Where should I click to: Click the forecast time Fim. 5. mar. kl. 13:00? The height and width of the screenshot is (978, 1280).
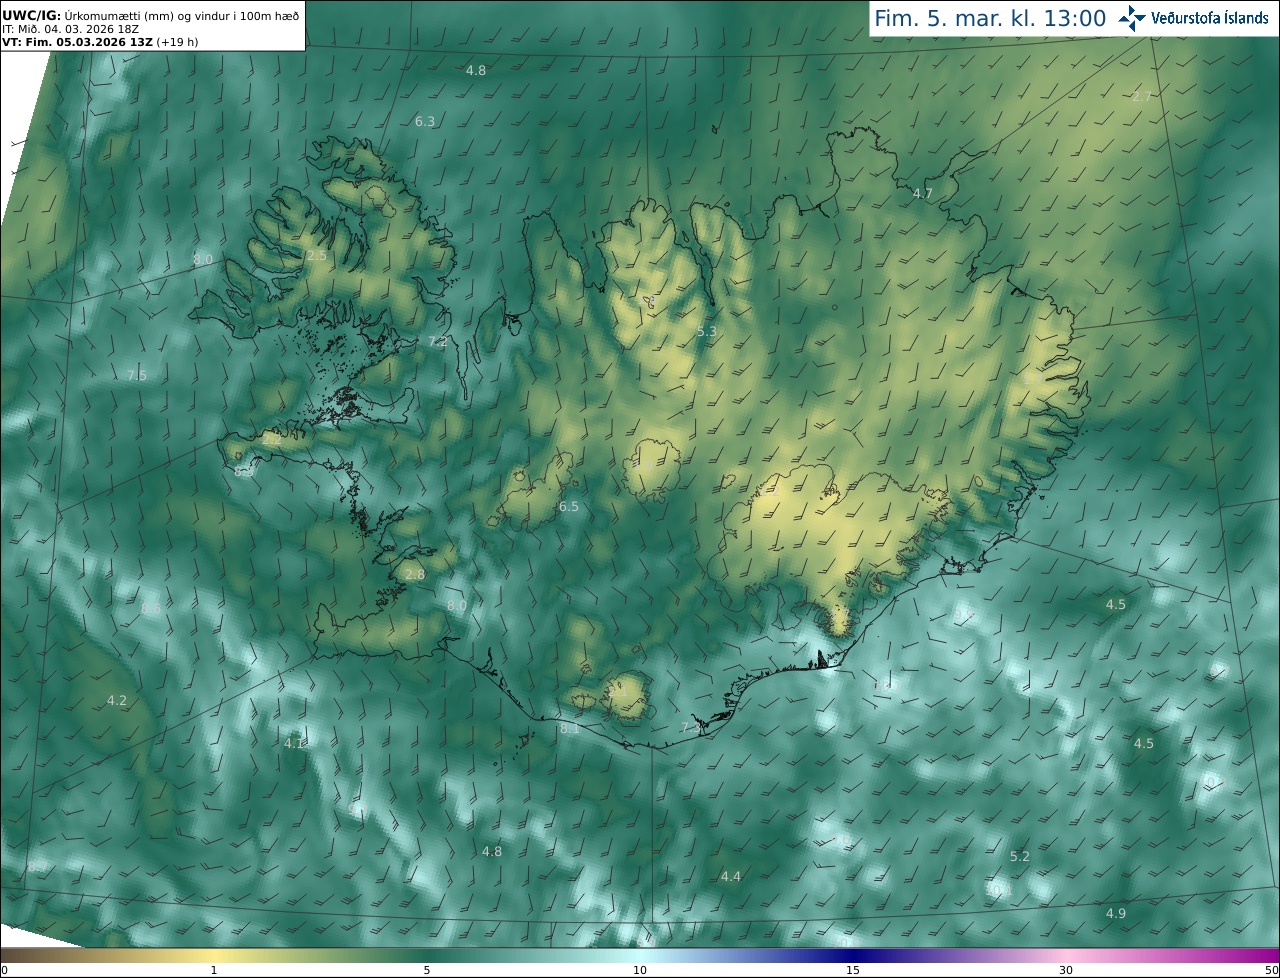point(990,18)
